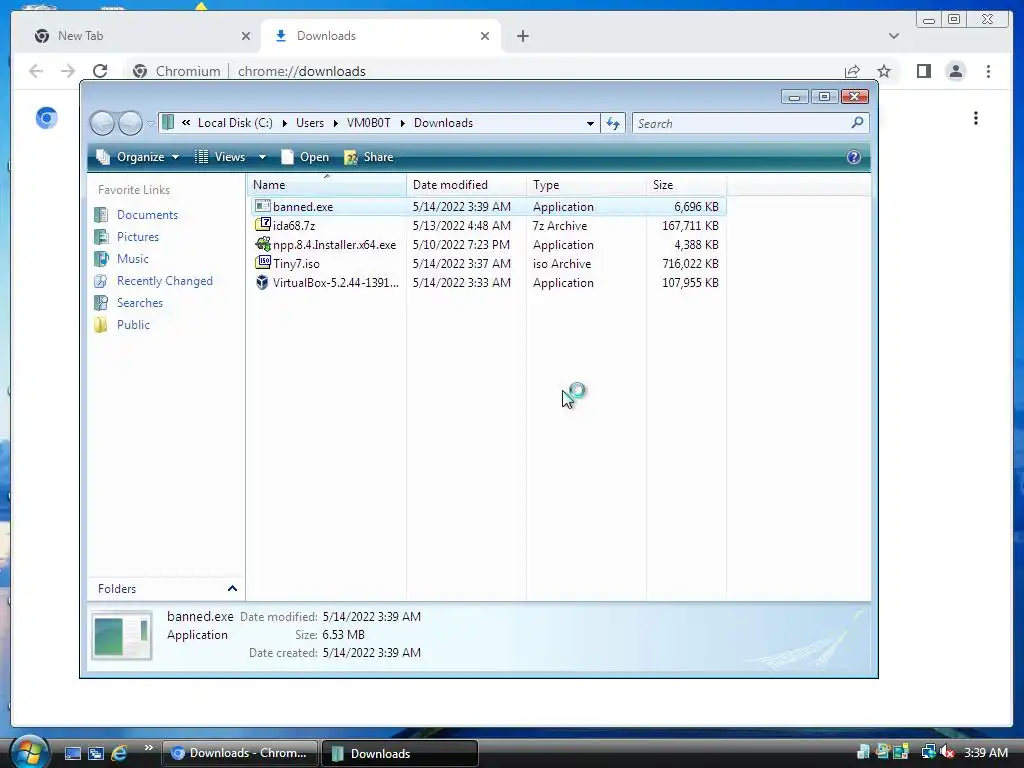The width and height of the screenshot is (1024, 768).
Task: Sort files by the Type column
Action: [x=586, y=185]
